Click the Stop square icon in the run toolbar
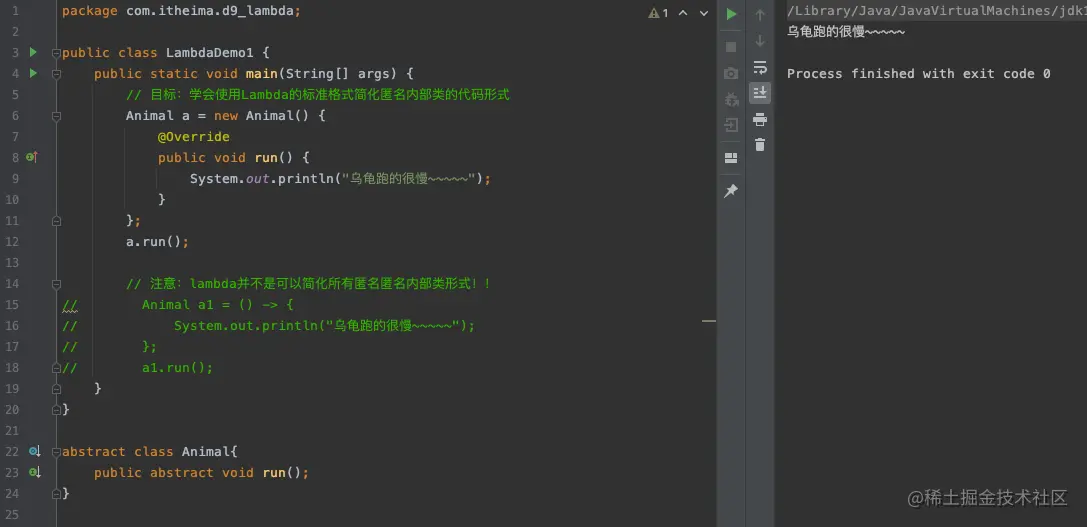1087x527 pixels. (x=731, y=46)
